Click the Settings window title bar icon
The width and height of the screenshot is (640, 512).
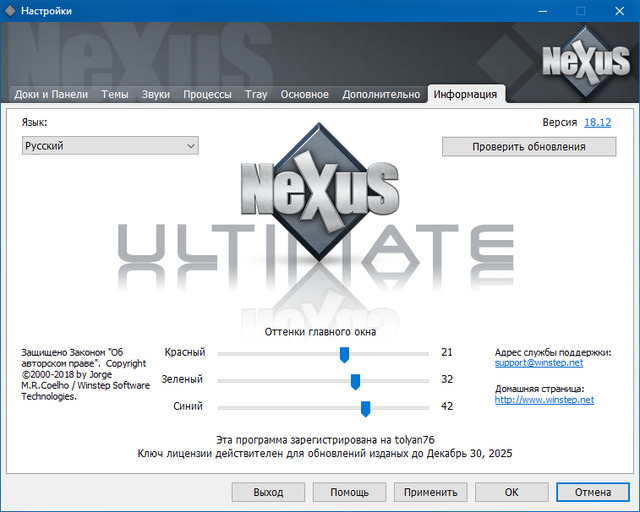(x=10, y=10)
